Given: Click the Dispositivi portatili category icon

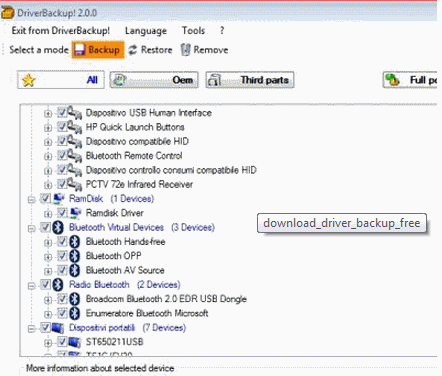Looking at the screenshot, I should click(x=58, y=328).
